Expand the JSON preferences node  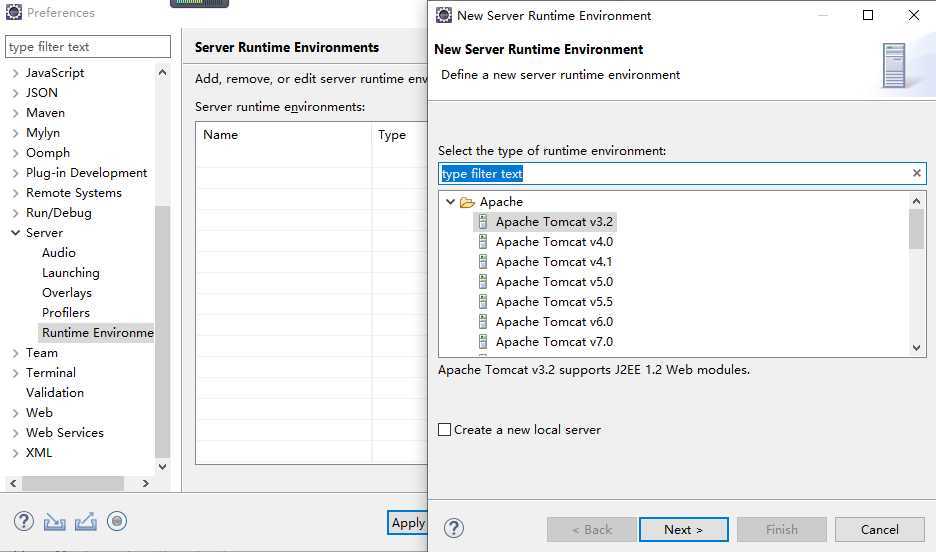pos(16,93)
